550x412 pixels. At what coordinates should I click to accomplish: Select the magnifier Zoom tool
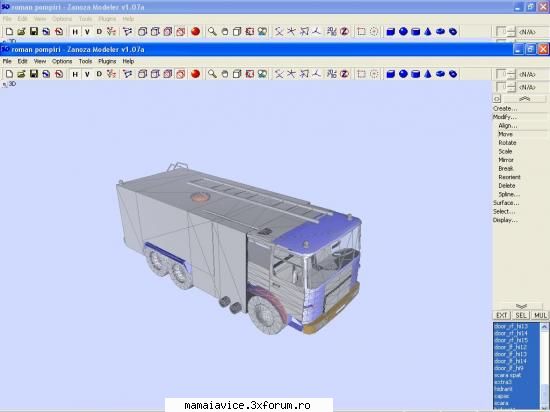tap(212, 74)
